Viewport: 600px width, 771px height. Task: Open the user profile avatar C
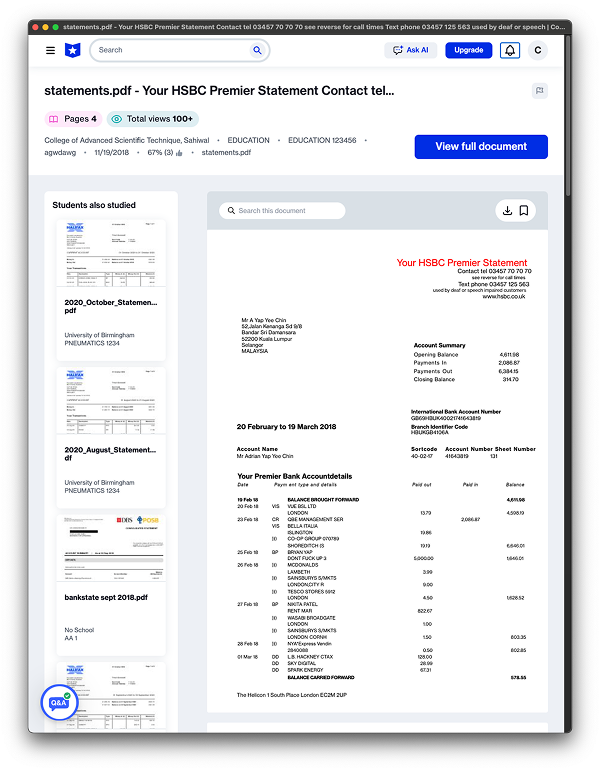coord(538,50)
